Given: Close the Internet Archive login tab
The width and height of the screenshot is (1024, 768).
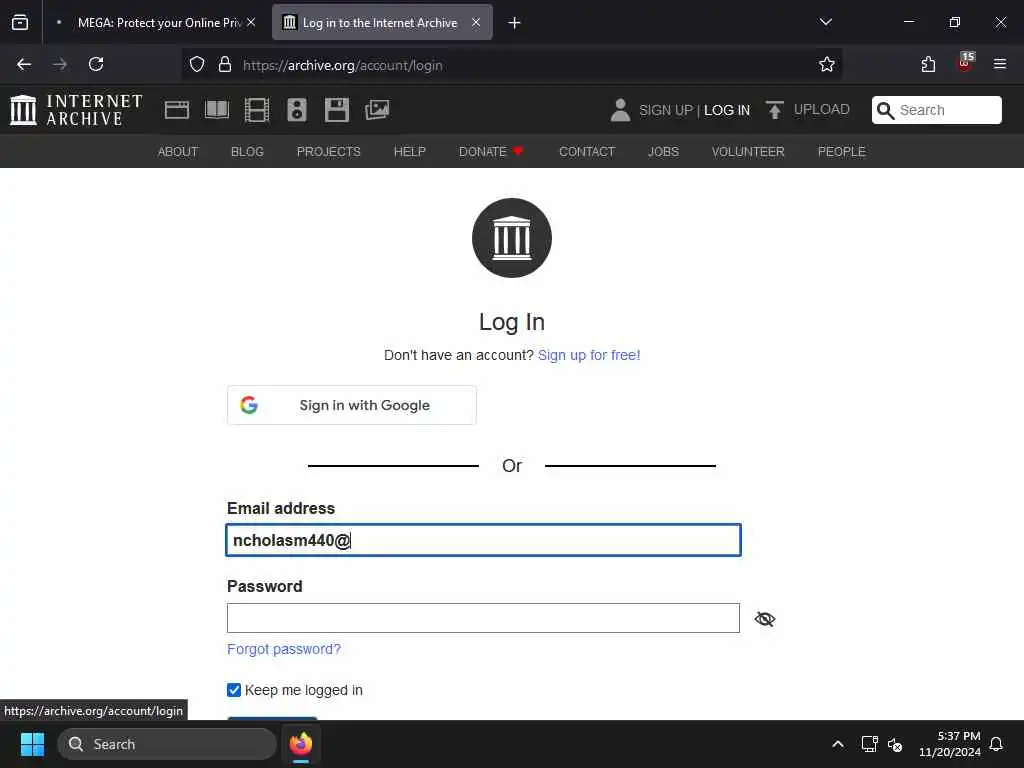Looking at the screenshot, I should tap(476, 22).
